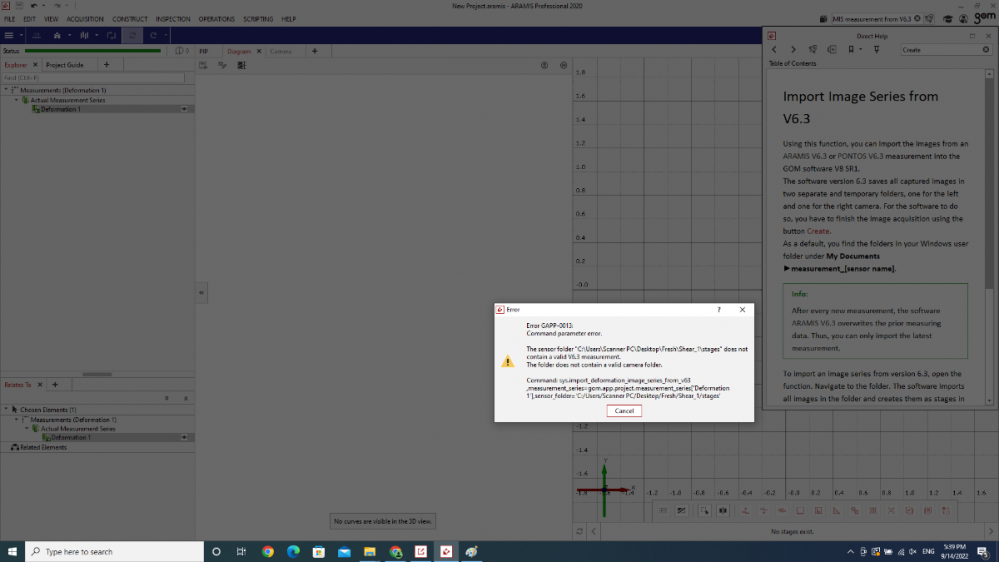Click the green Status progress bar
The image size is (999, 562).
click(93, 51)
